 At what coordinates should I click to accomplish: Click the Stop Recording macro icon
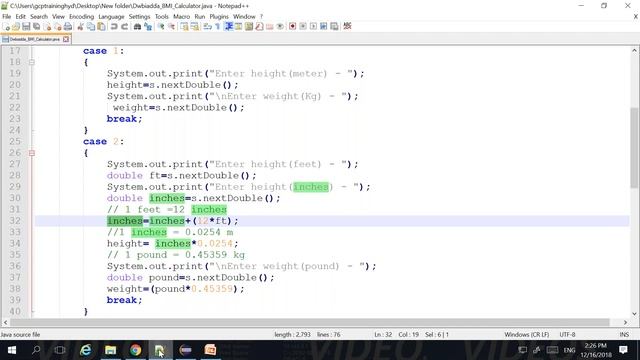click(303, 27)
